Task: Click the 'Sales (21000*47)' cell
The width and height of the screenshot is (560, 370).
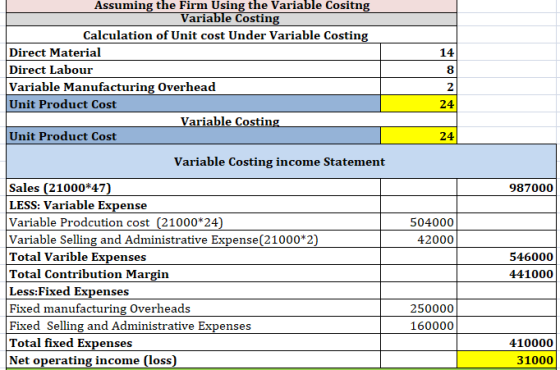Action: click(193, 188)
